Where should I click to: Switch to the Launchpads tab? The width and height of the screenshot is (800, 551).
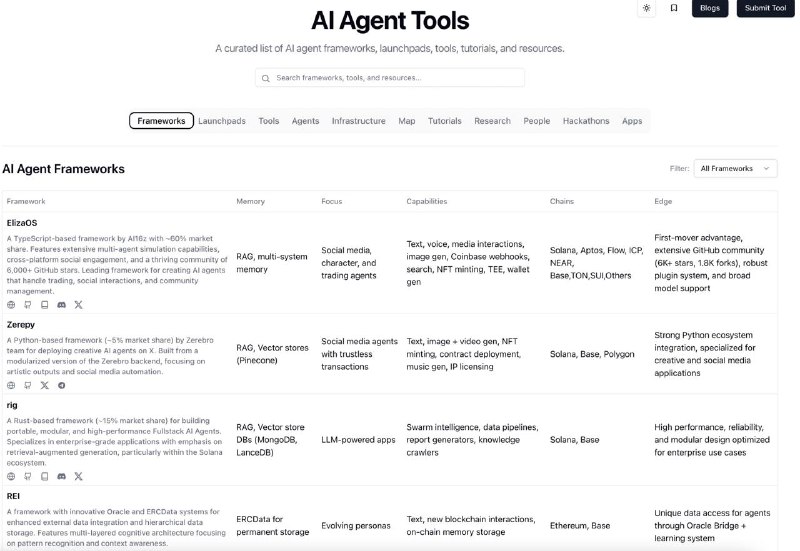pyautogui.click(x=222, y=121)
